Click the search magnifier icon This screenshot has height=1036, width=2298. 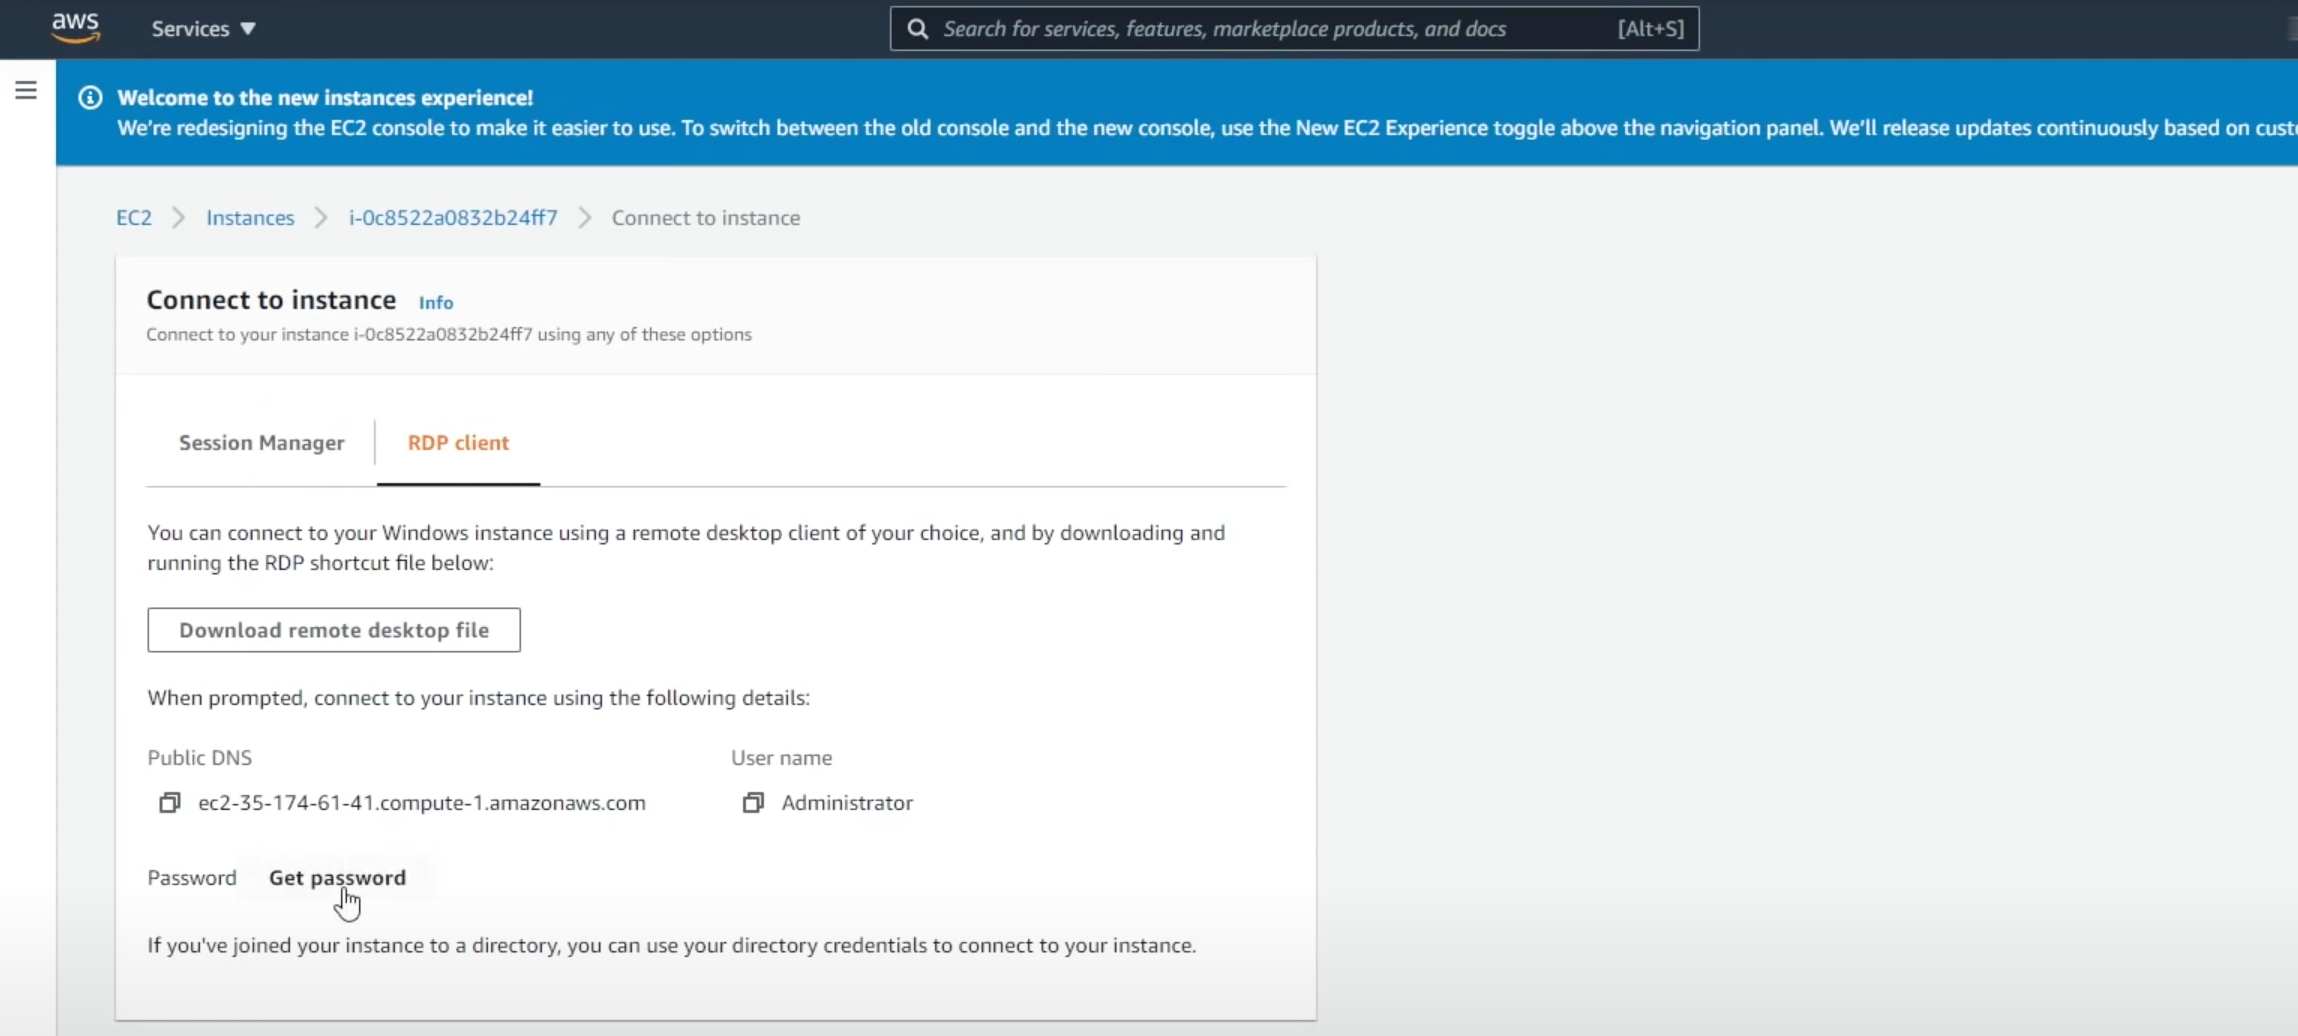917,29
